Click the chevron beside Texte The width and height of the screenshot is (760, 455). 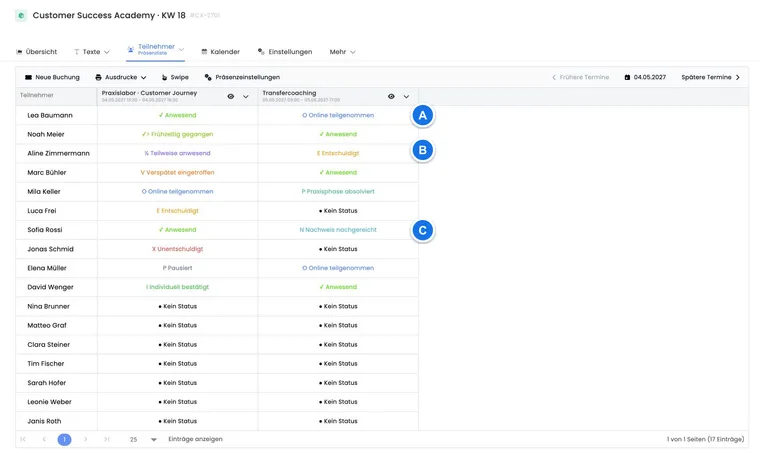tap(107, 52)
